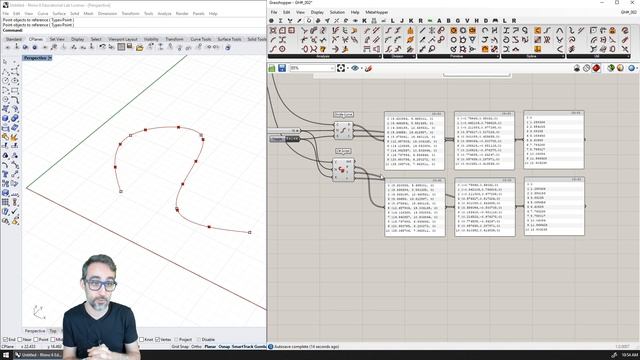The image size is (640, 360).
Task: Select the Circle tool in Rhino sidebar
Action: (6, 81)
